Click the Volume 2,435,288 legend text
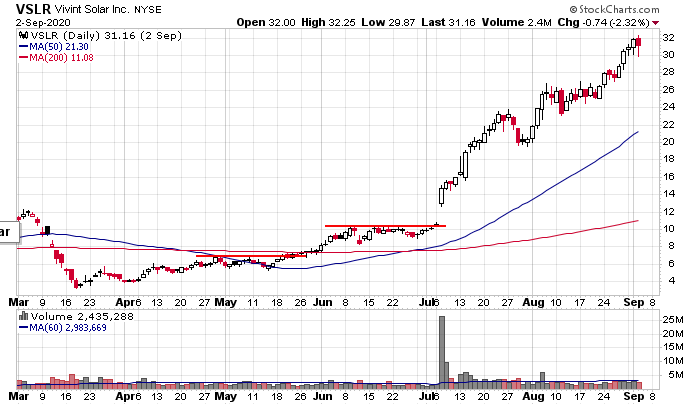700x405 pixels. coord(82,317)
